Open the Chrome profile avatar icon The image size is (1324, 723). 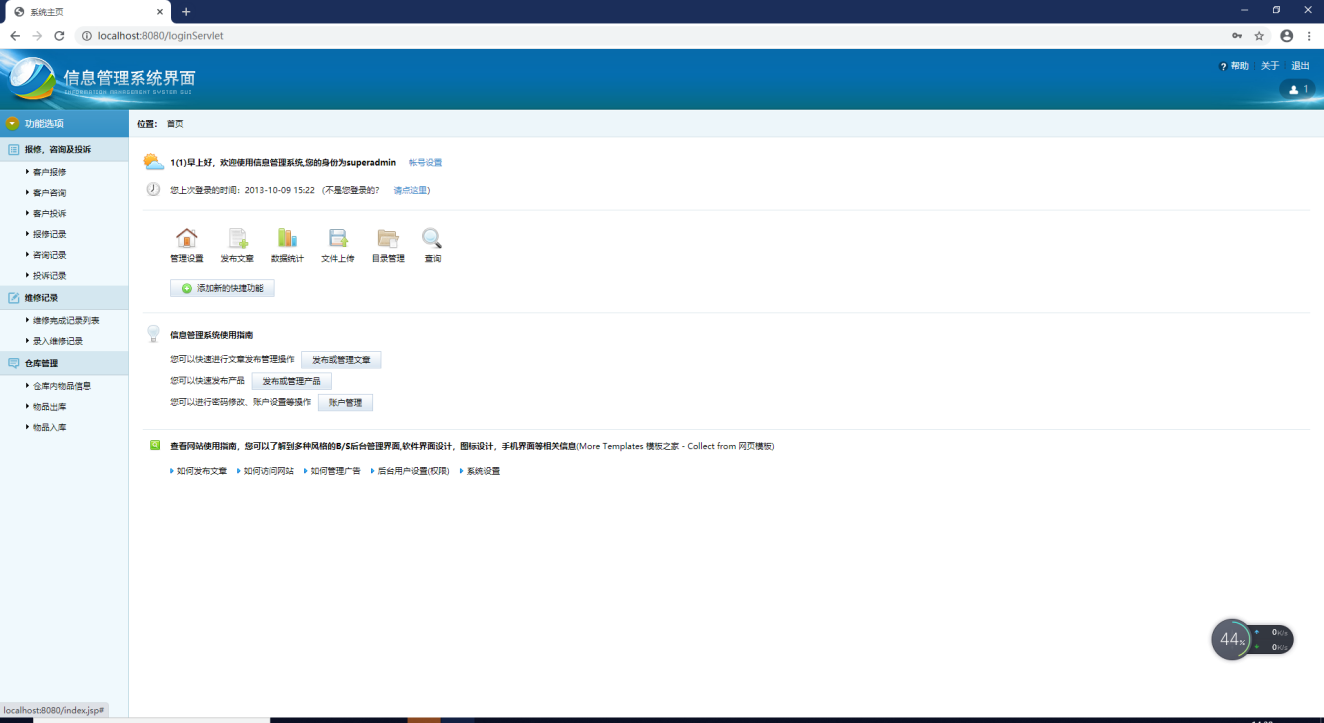point(1286,35)
